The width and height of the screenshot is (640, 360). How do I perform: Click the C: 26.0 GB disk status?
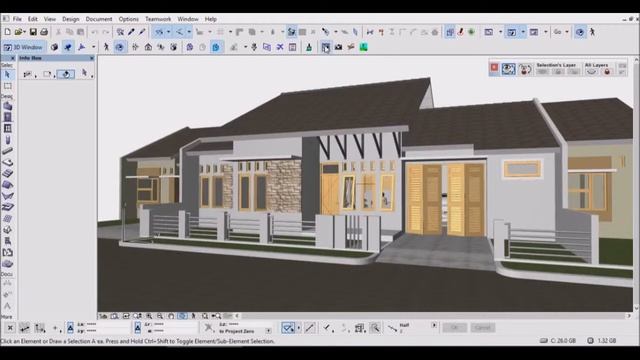558,340
